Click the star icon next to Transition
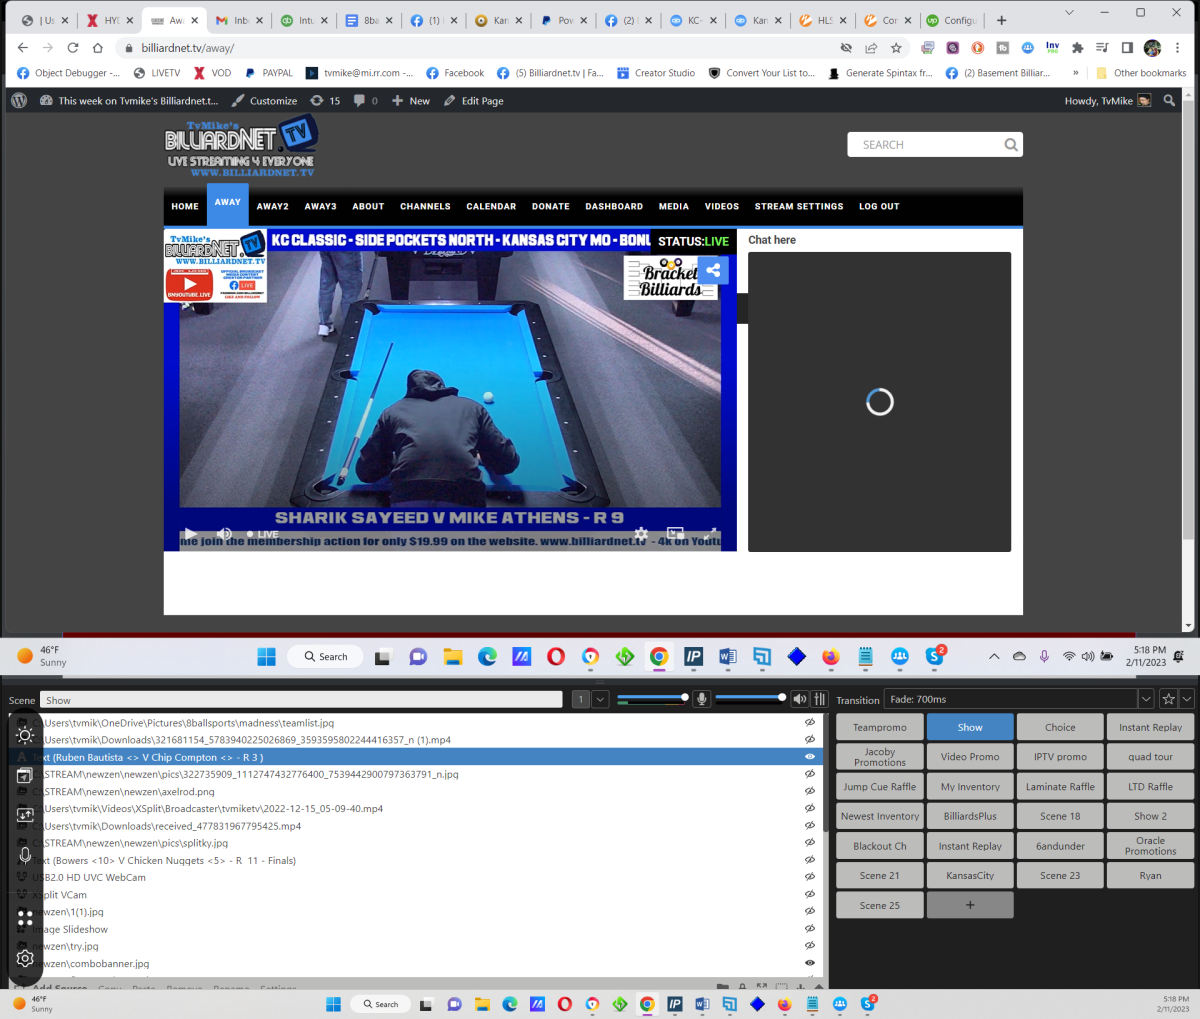 tap(1168, 699)
